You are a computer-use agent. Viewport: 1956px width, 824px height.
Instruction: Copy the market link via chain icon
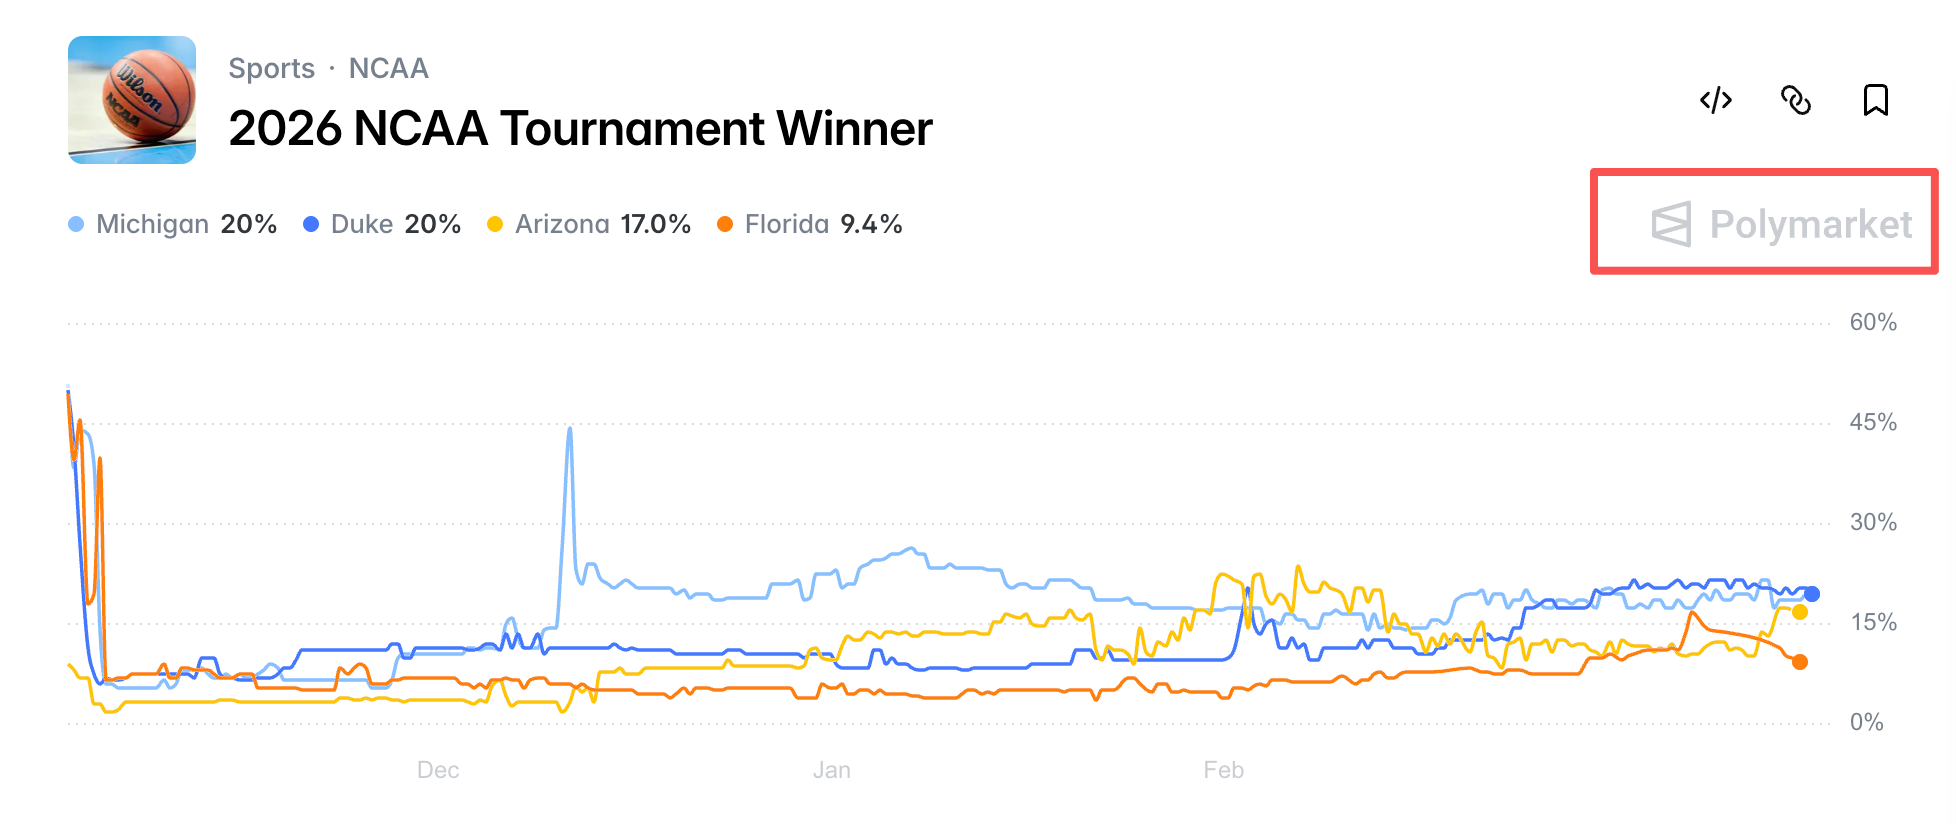pyautogui.click(x=1796, y=100)
